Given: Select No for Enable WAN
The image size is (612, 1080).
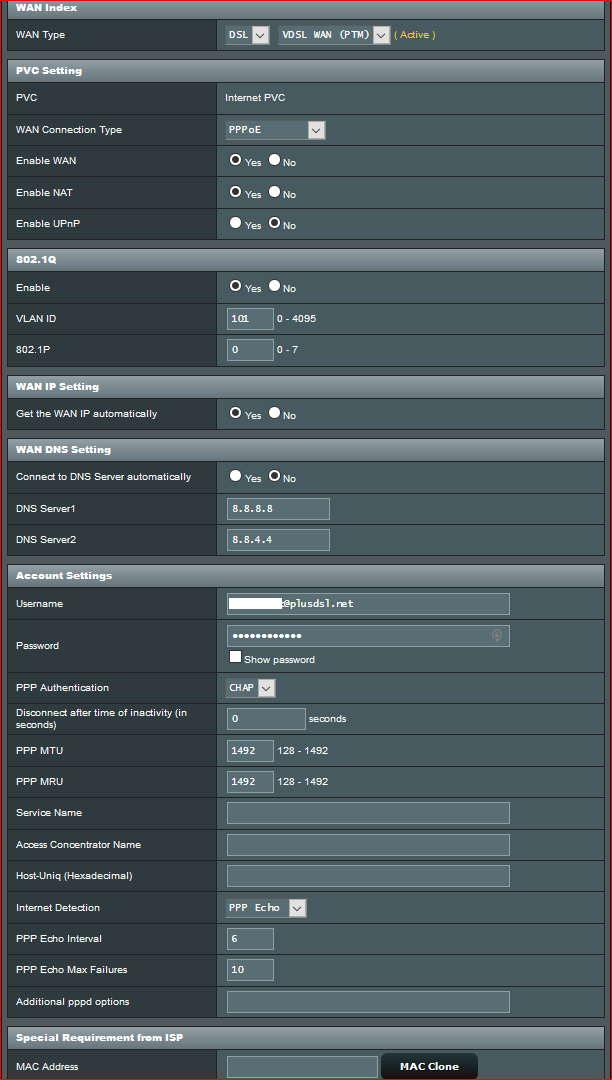Looking at the screenshot, I should pos(275,160).
